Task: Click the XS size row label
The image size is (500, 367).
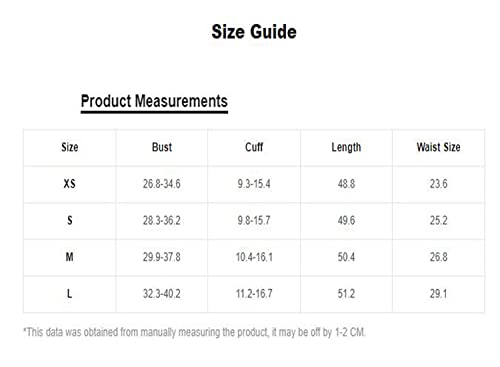Action: (x=70, y=184)
